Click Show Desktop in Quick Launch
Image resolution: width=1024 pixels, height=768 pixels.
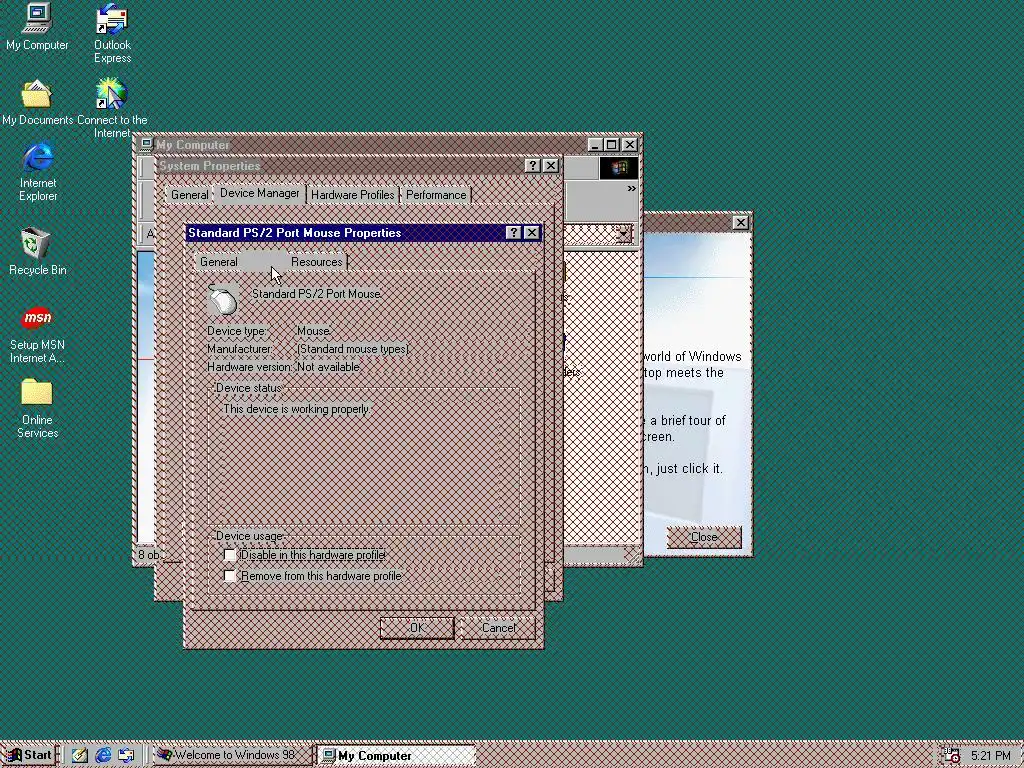80,756
